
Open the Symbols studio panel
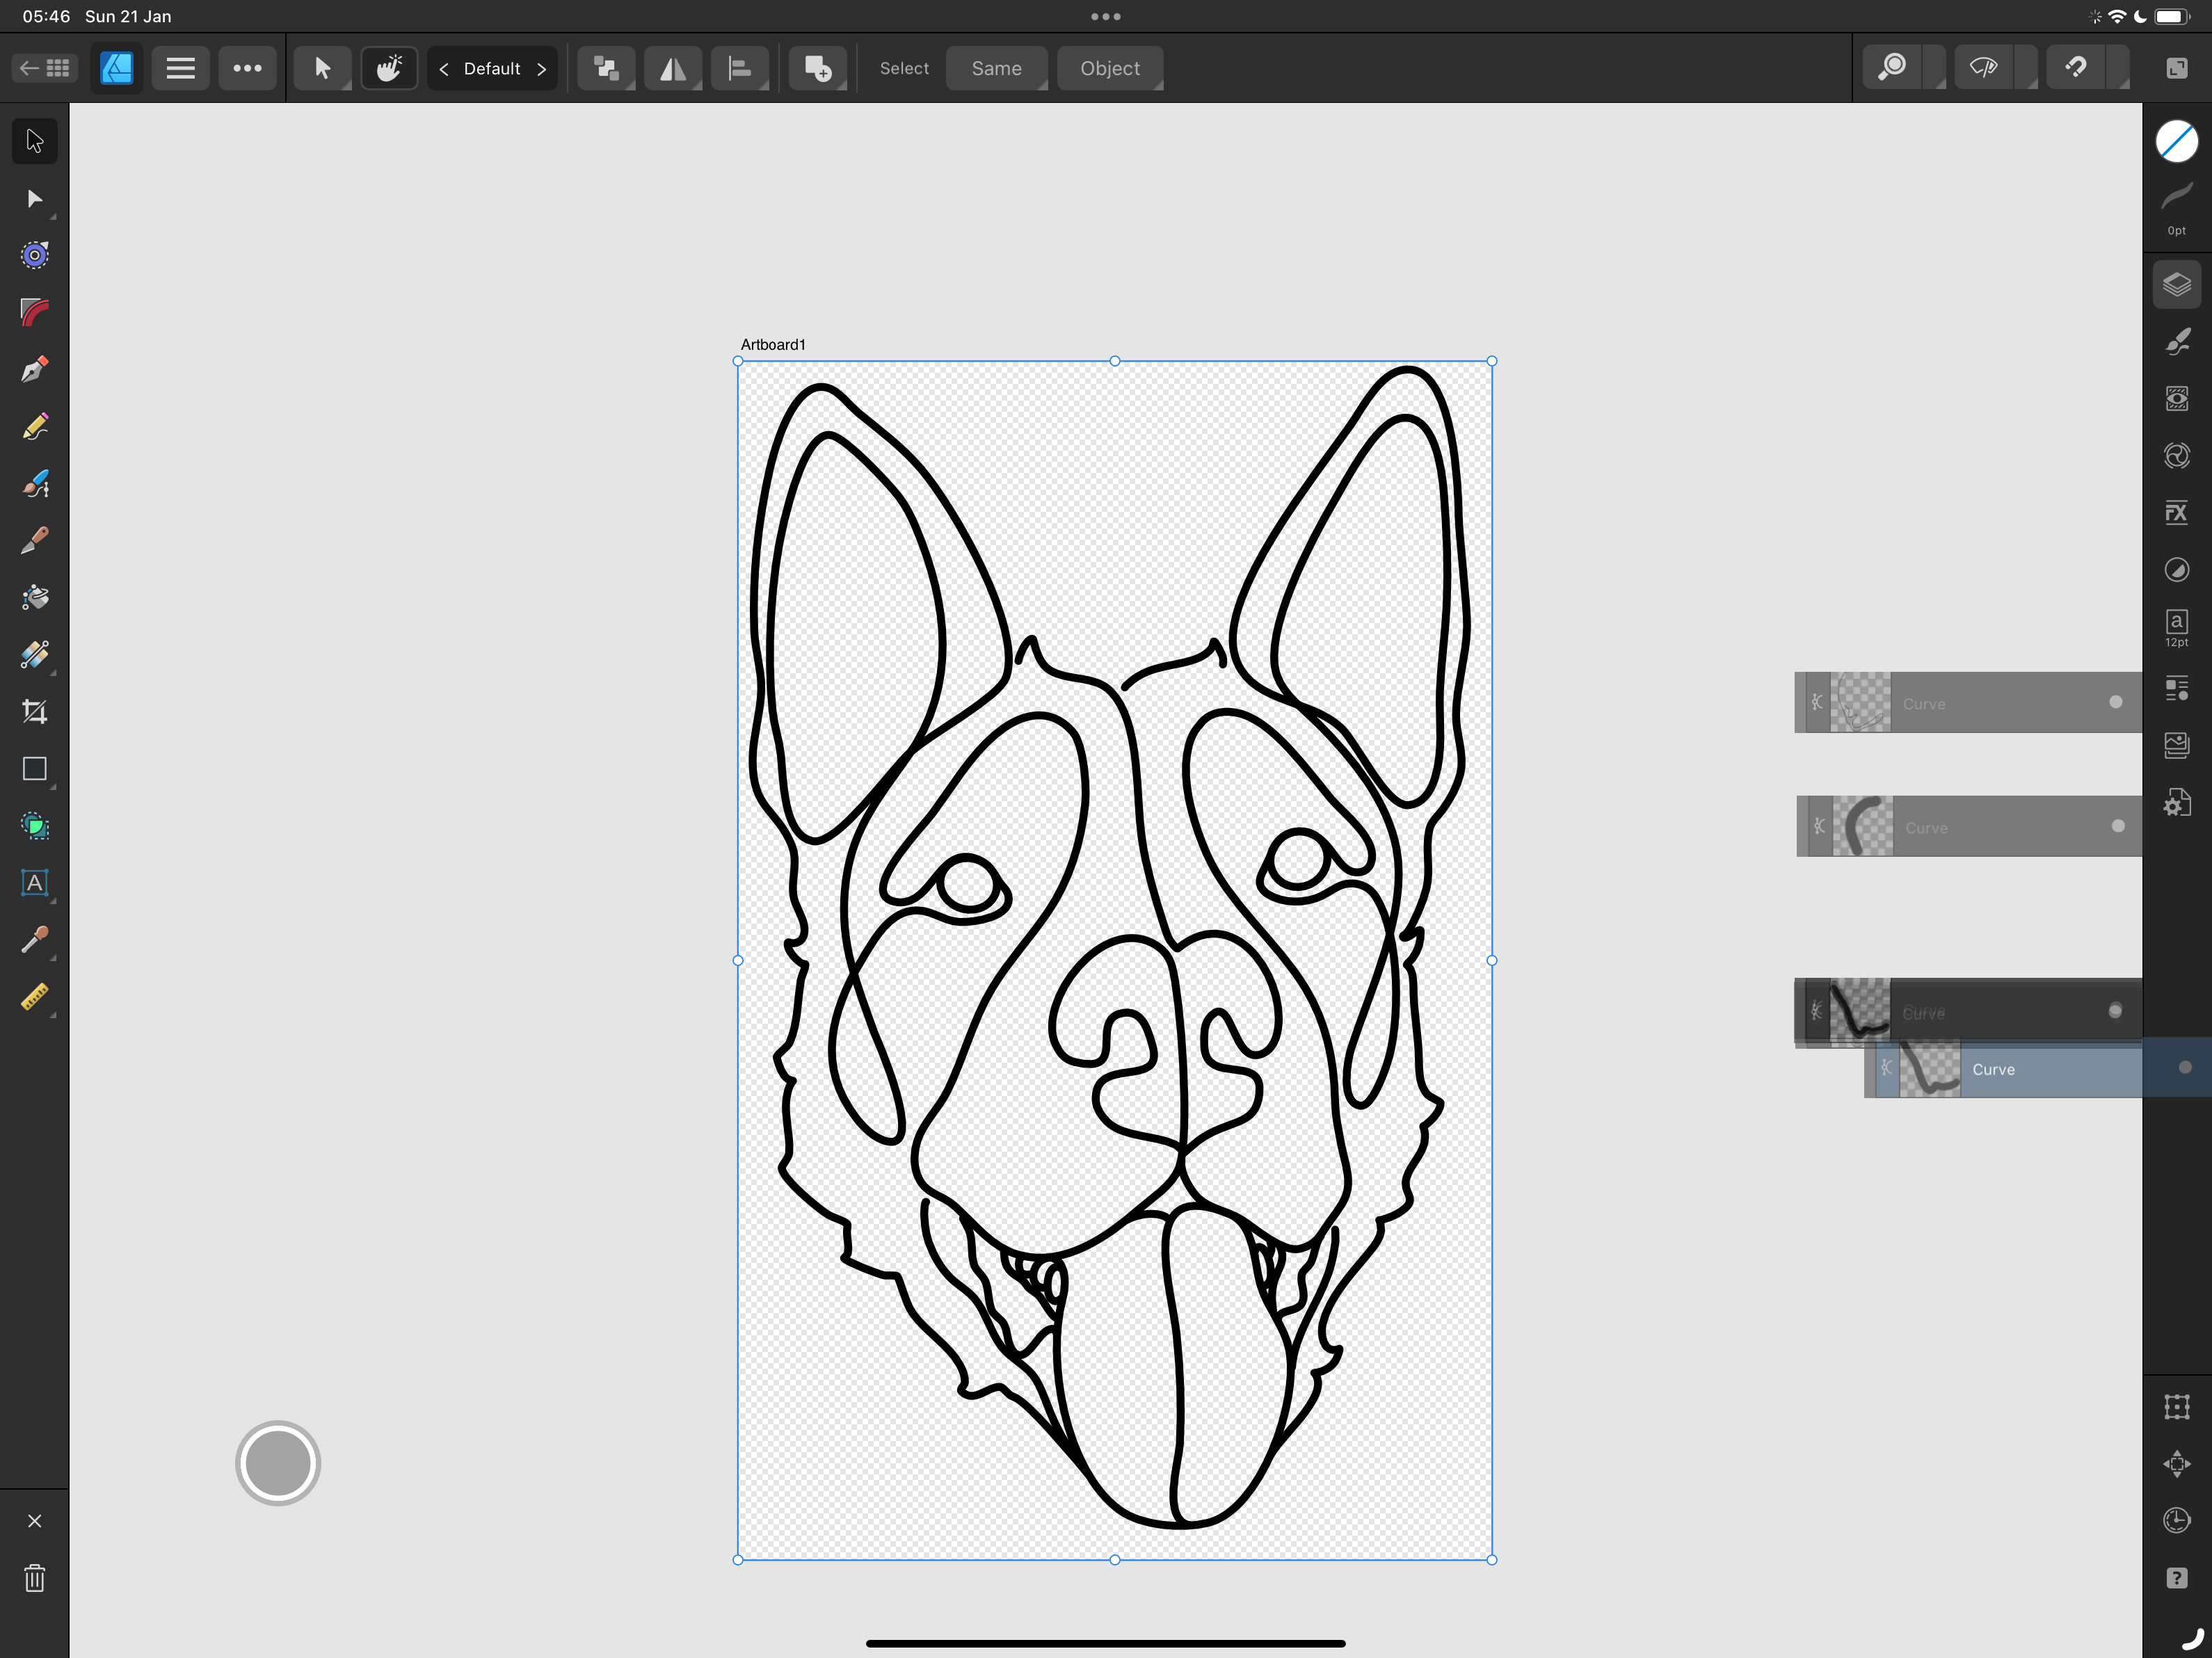[2177, 456]
